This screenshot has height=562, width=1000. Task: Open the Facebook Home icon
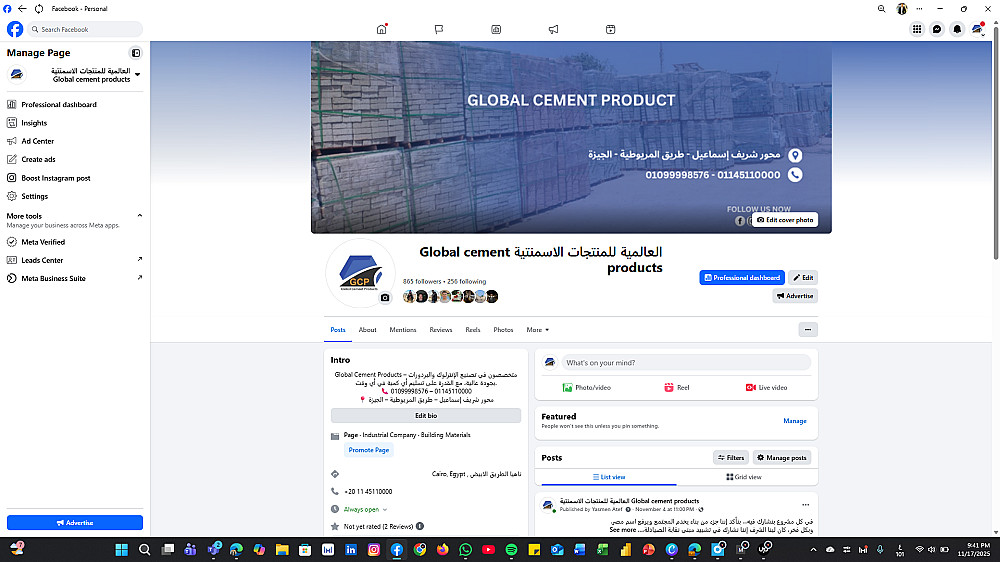click(x=381, y=29)
